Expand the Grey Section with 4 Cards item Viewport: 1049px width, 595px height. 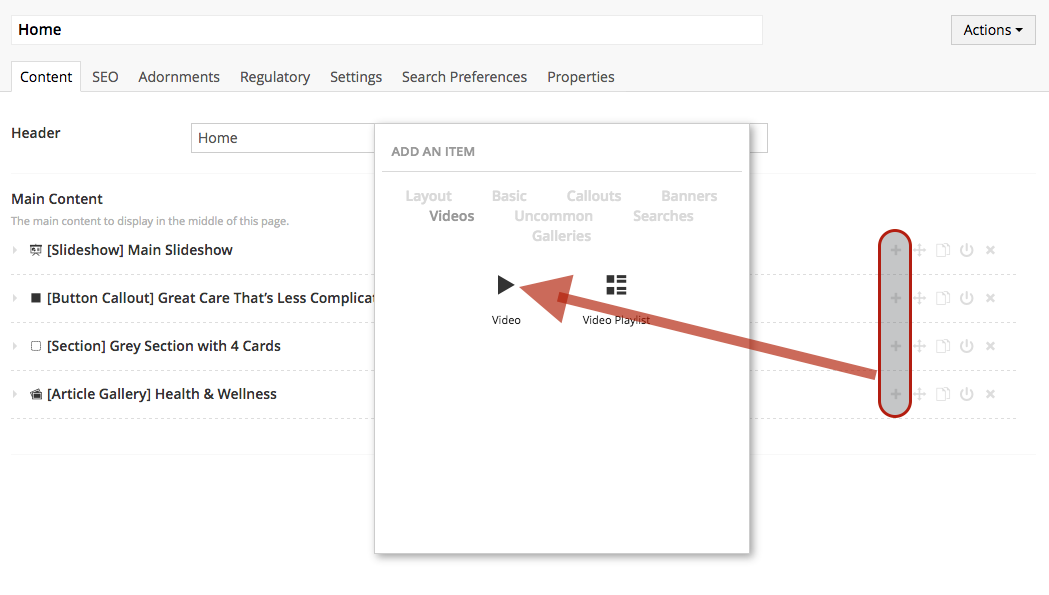[15, 345]
